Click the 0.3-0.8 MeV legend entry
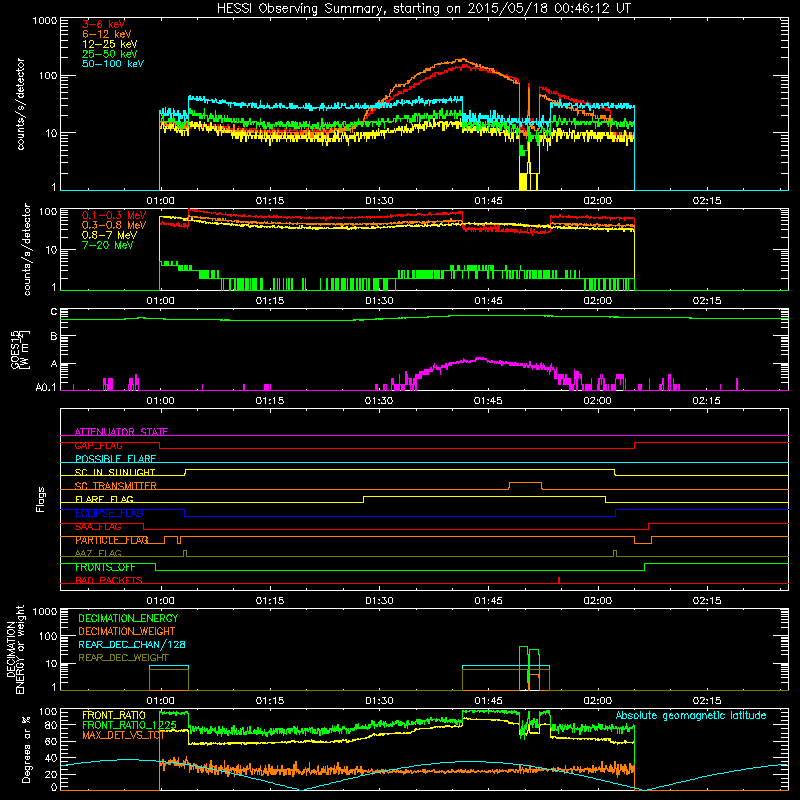The height and width of the screenshot is (800, 800). pyautogui.click(x=114, y=225)
